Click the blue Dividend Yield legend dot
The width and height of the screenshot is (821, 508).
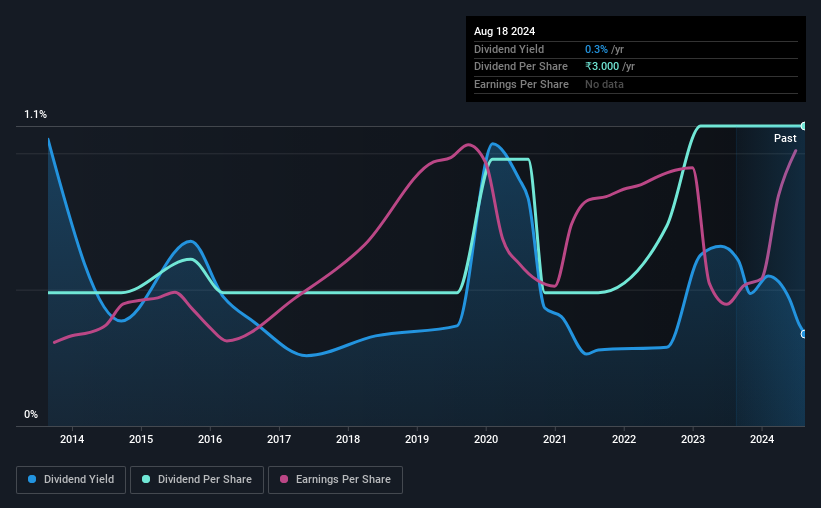[x=32, y=479]
